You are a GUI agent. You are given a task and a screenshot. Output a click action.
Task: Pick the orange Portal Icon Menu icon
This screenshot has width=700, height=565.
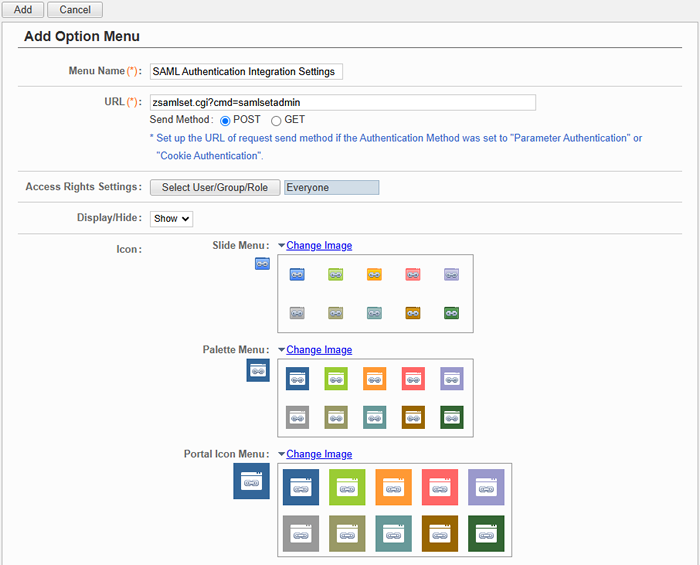tap(394, 487)
